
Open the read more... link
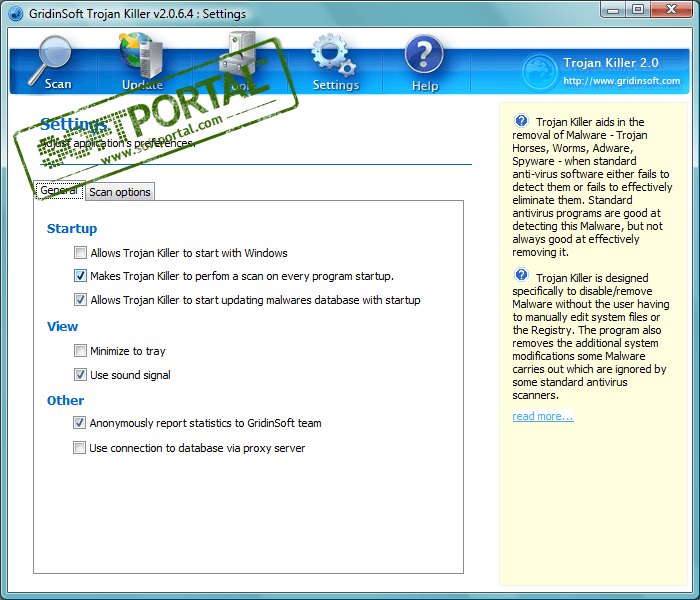[x=543, y=416]
